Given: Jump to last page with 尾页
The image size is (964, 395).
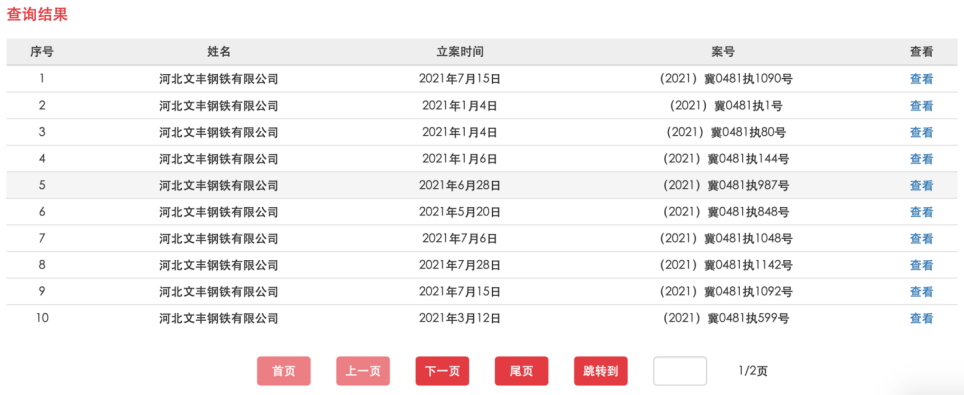Looking at the screenshot, I should (521, 371).
